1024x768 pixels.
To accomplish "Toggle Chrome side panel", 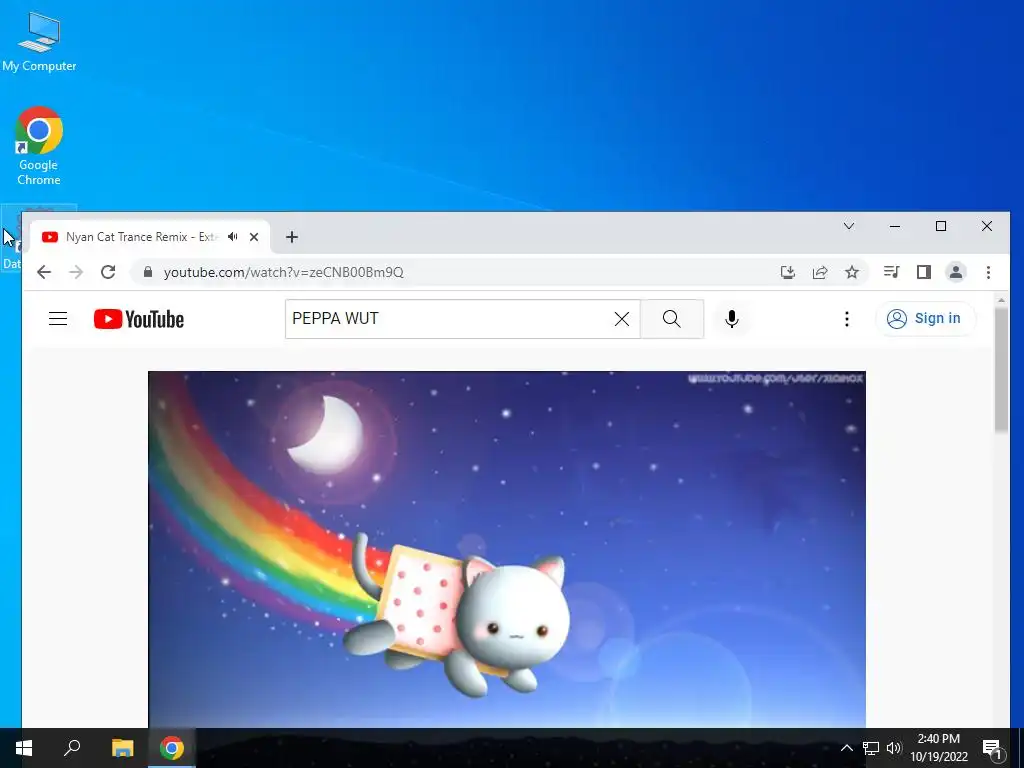I will click(x=923, y=272).
